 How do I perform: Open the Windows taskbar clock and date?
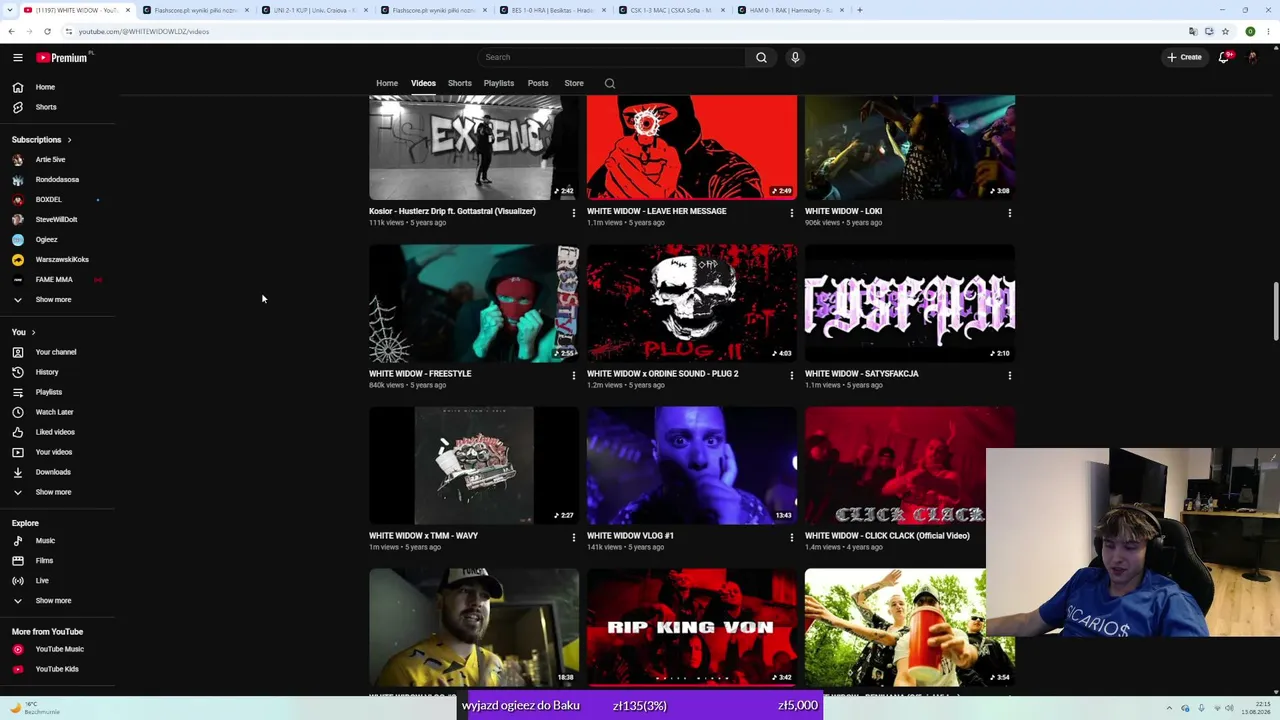coord(1257,708)
